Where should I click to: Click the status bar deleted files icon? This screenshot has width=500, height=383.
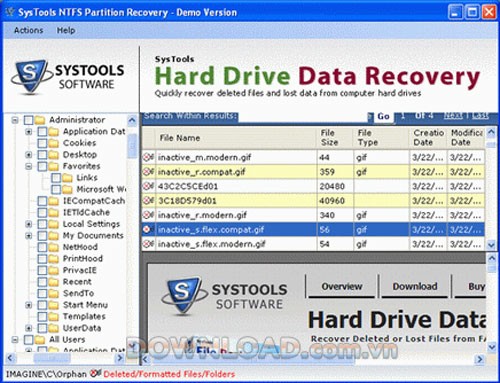point(95,374)
